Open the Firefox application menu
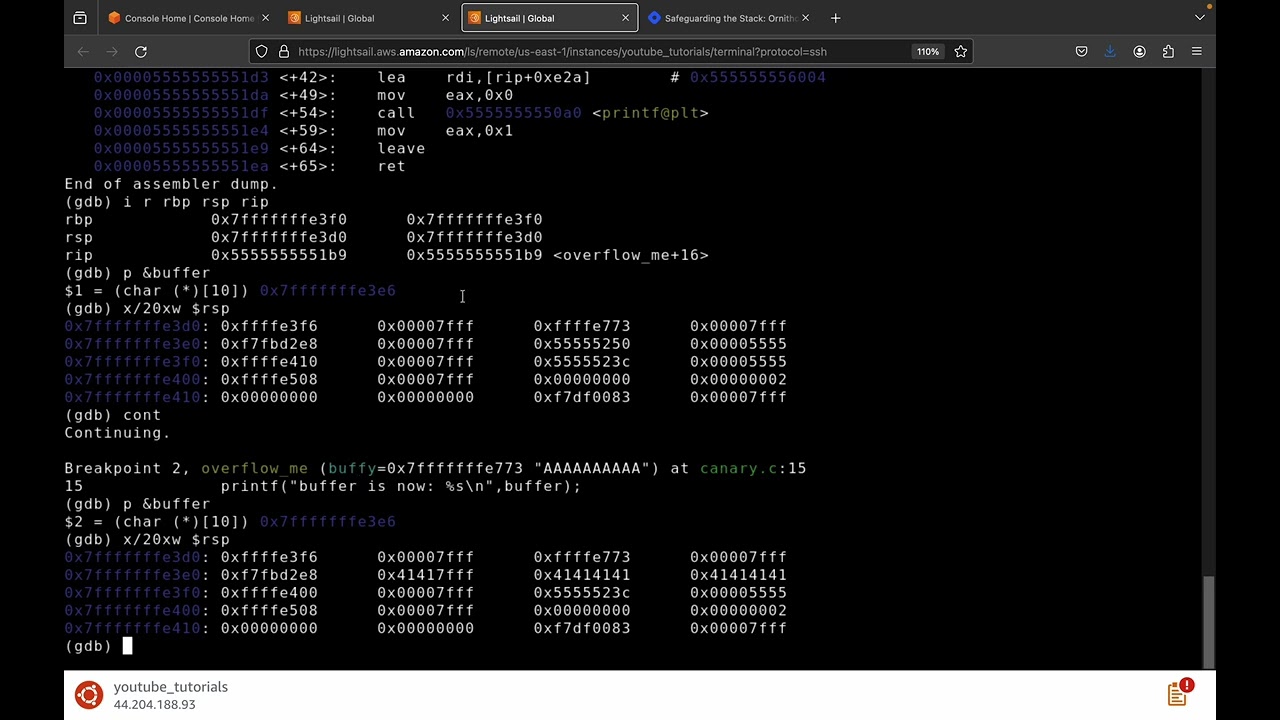The height and width of the screenshot is (720, 1280). click(x=1197, y=52)
